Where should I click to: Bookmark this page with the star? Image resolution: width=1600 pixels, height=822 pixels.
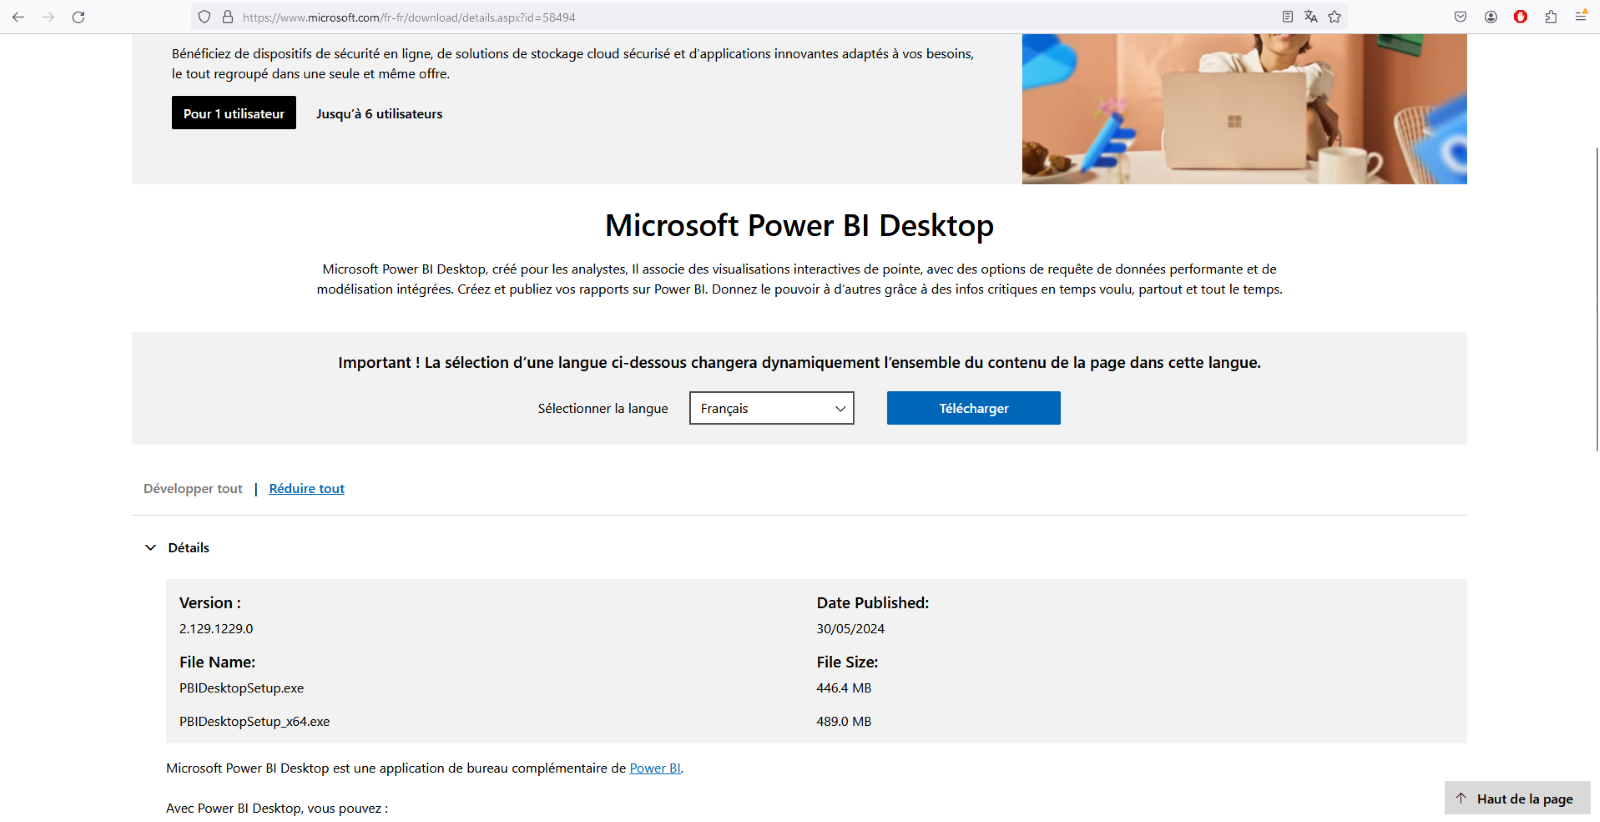1334,17
